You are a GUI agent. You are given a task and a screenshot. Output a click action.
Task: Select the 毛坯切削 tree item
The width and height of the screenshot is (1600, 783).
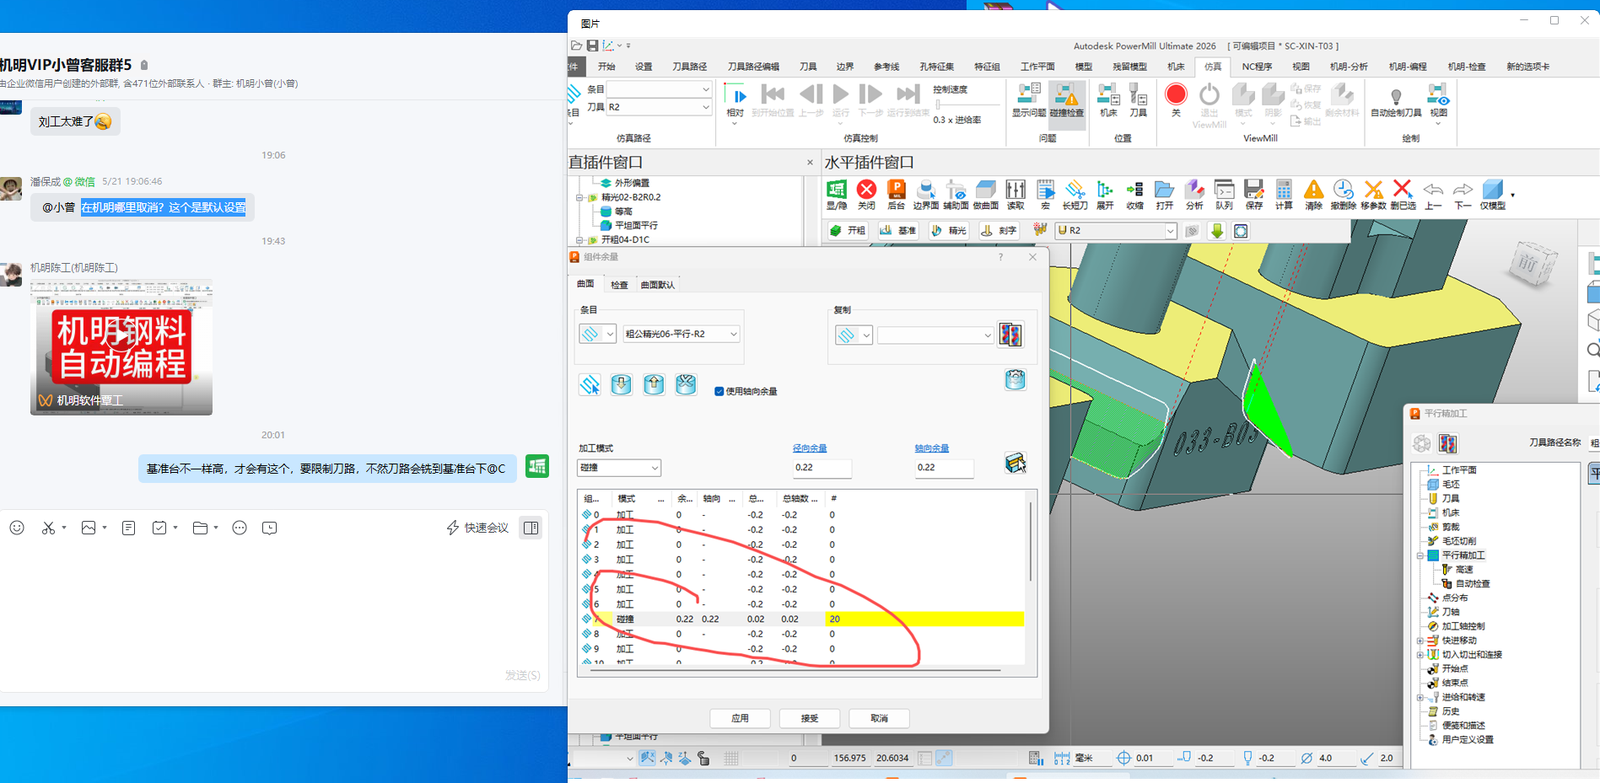[1459, 541]
